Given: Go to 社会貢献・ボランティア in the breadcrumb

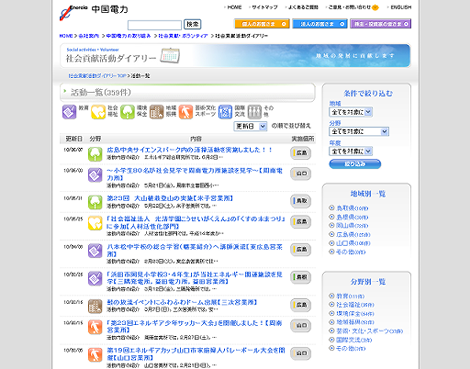Looking at the screenshot, I should (x=183, y=36).
